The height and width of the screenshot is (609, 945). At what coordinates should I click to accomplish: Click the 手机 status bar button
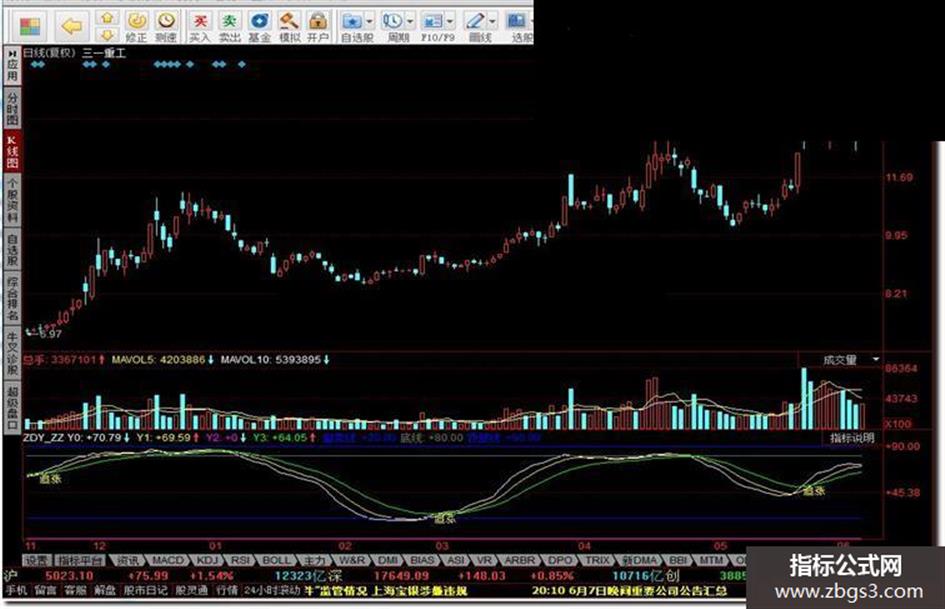click(17, 590)
